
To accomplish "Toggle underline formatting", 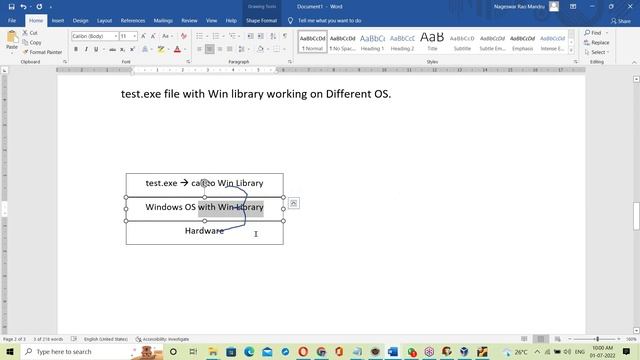I will [96, 49].
